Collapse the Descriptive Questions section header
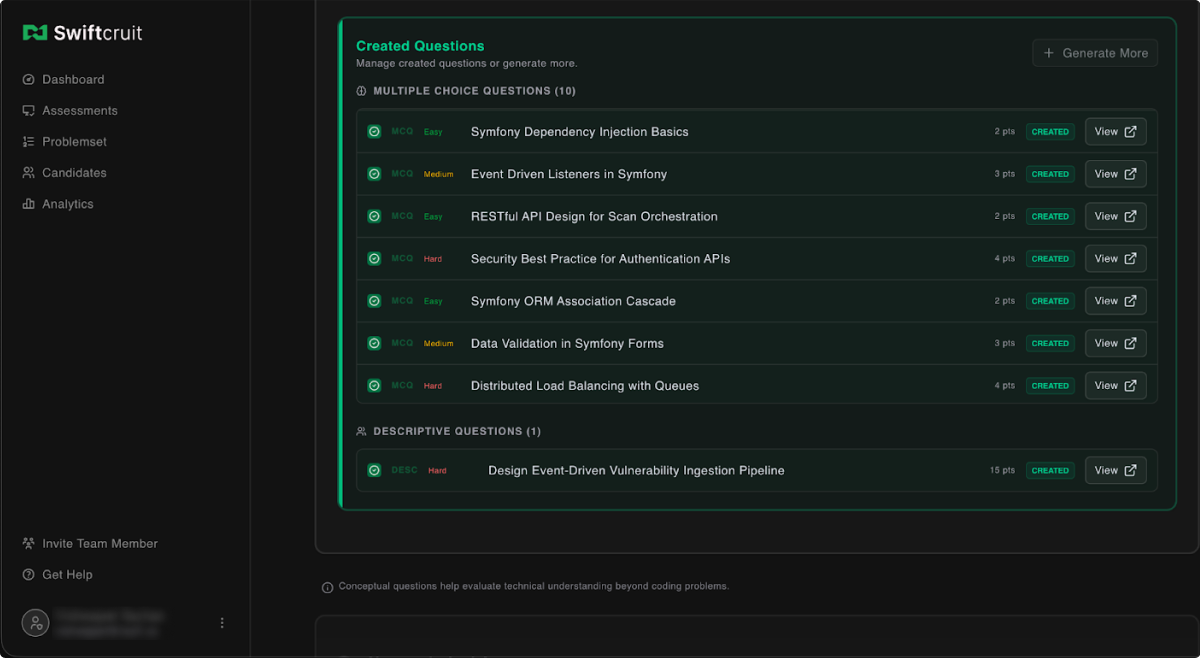 pyautogui.click(x=456, y=432)
